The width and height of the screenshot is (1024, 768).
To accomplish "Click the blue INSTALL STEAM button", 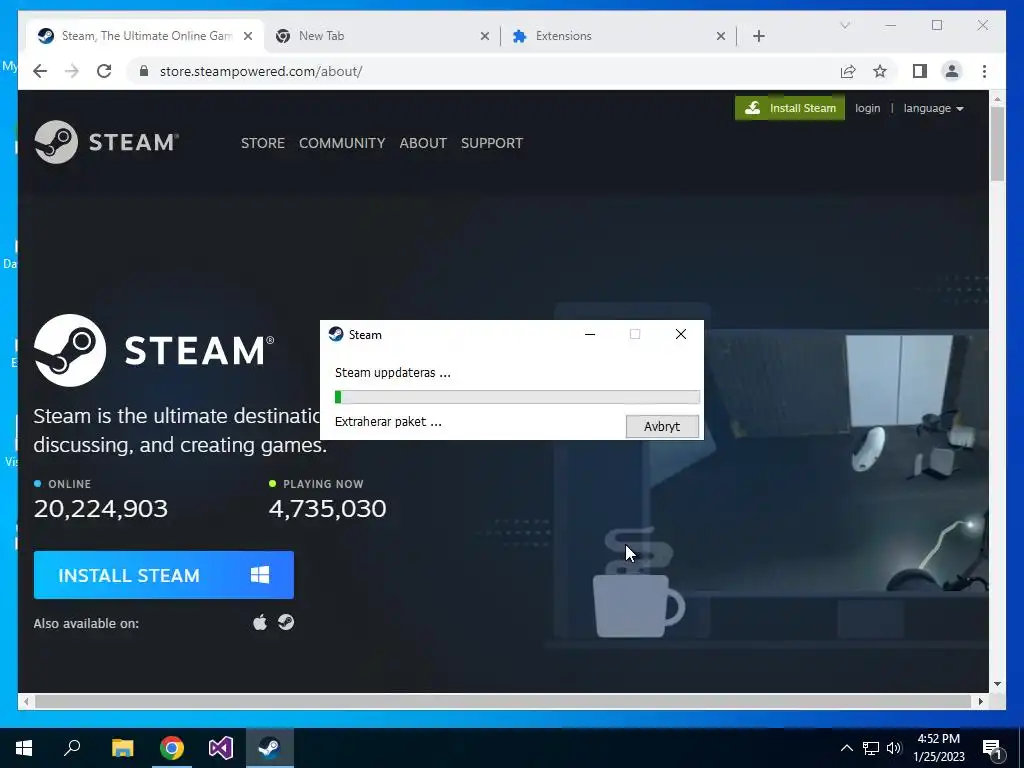I will click(164, 575).
